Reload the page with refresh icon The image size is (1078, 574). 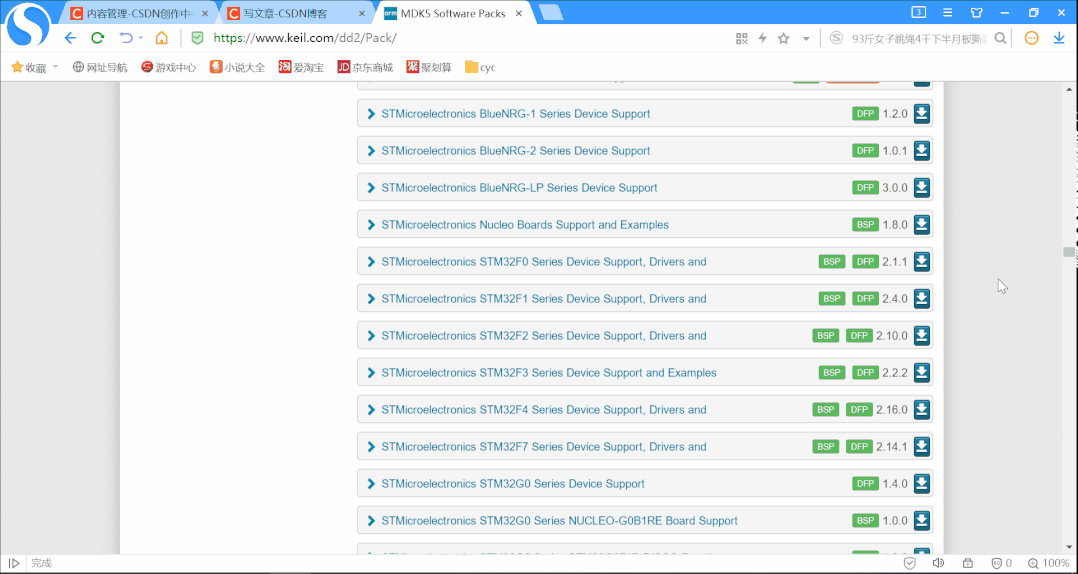98,38
